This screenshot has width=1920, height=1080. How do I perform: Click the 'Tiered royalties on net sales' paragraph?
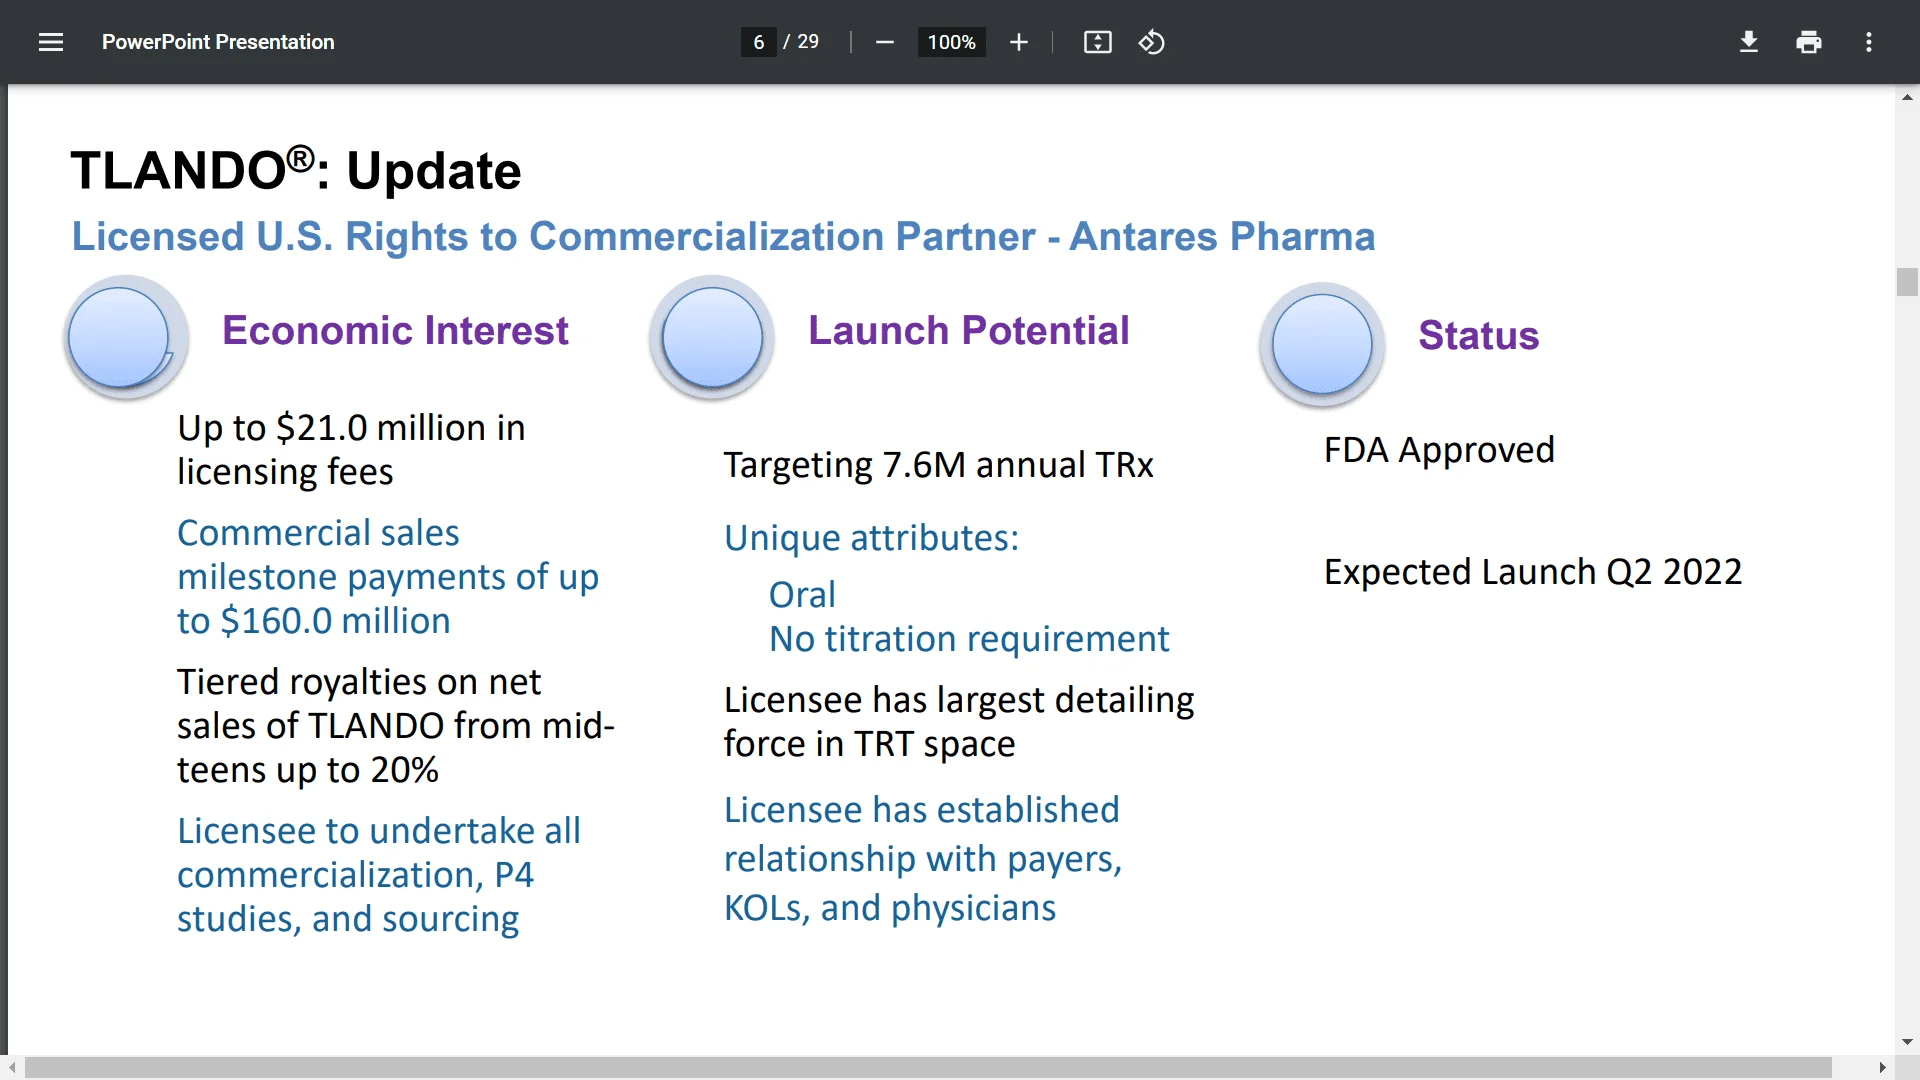point(396,726)
